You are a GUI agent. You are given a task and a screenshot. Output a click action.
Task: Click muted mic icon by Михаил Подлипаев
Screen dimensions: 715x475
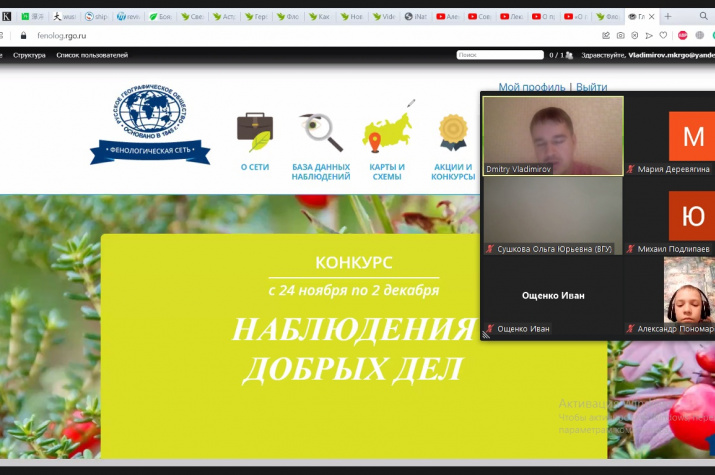pos(631,249)
